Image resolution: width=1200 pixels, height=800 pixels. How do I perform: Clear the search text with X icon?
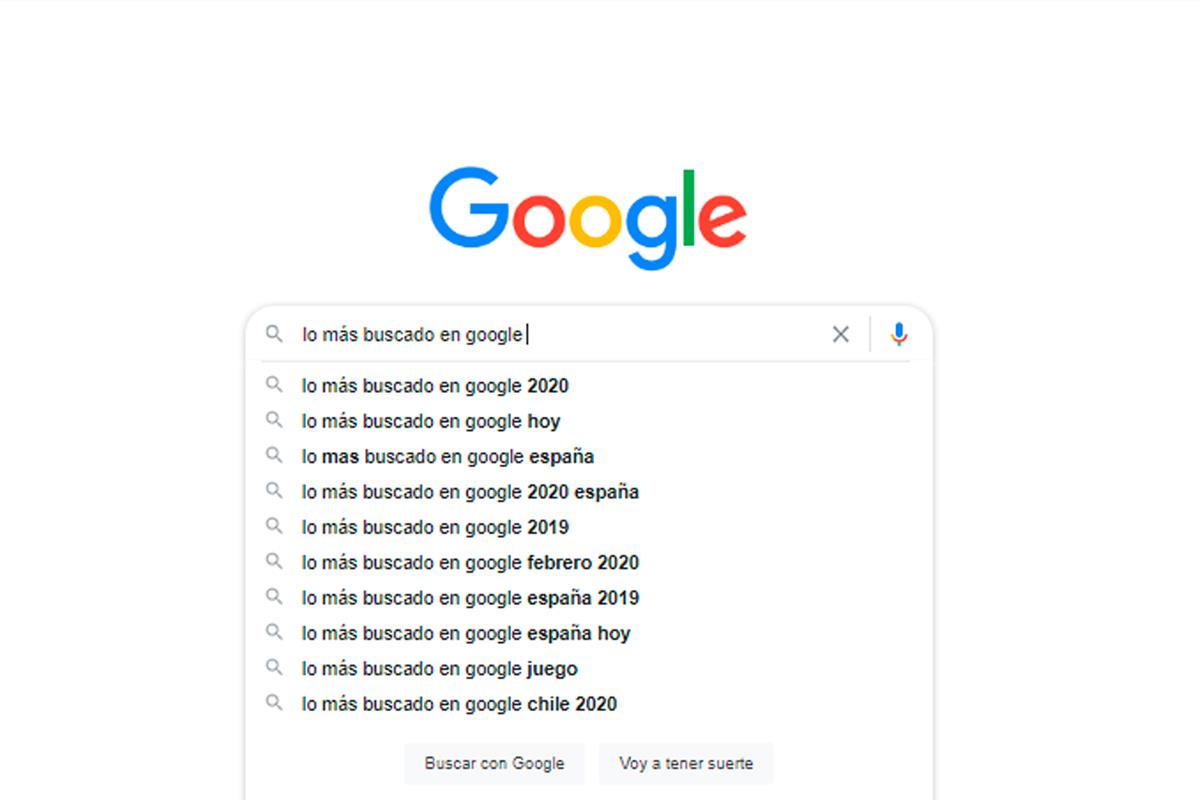(841, 334)
